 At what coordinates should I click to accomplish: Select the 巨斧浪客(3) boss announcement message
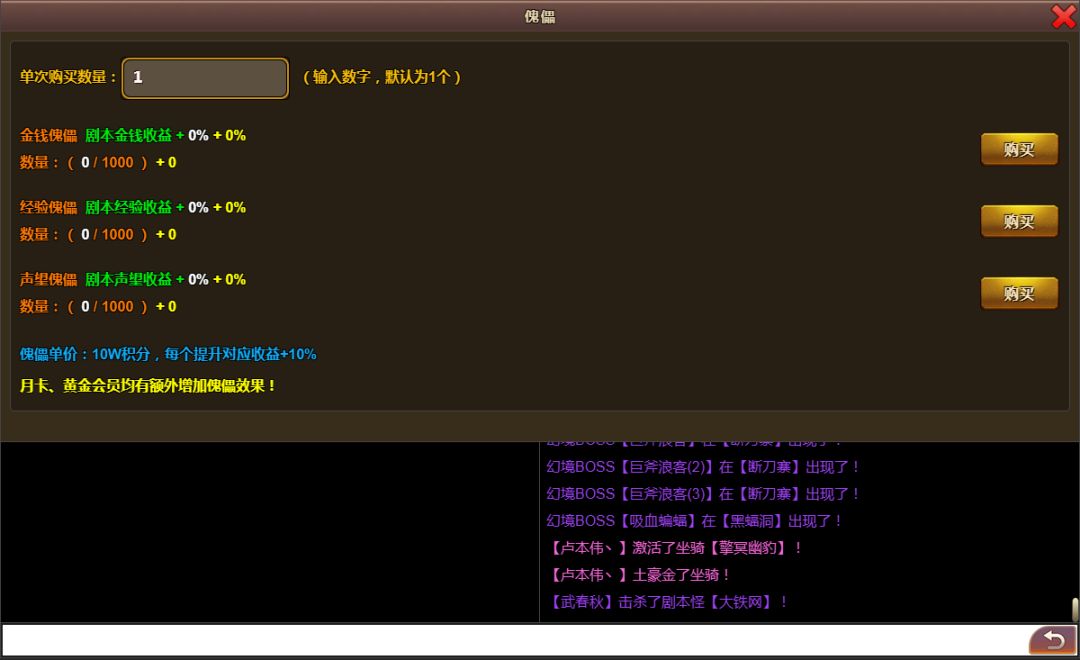coord(703,494)
